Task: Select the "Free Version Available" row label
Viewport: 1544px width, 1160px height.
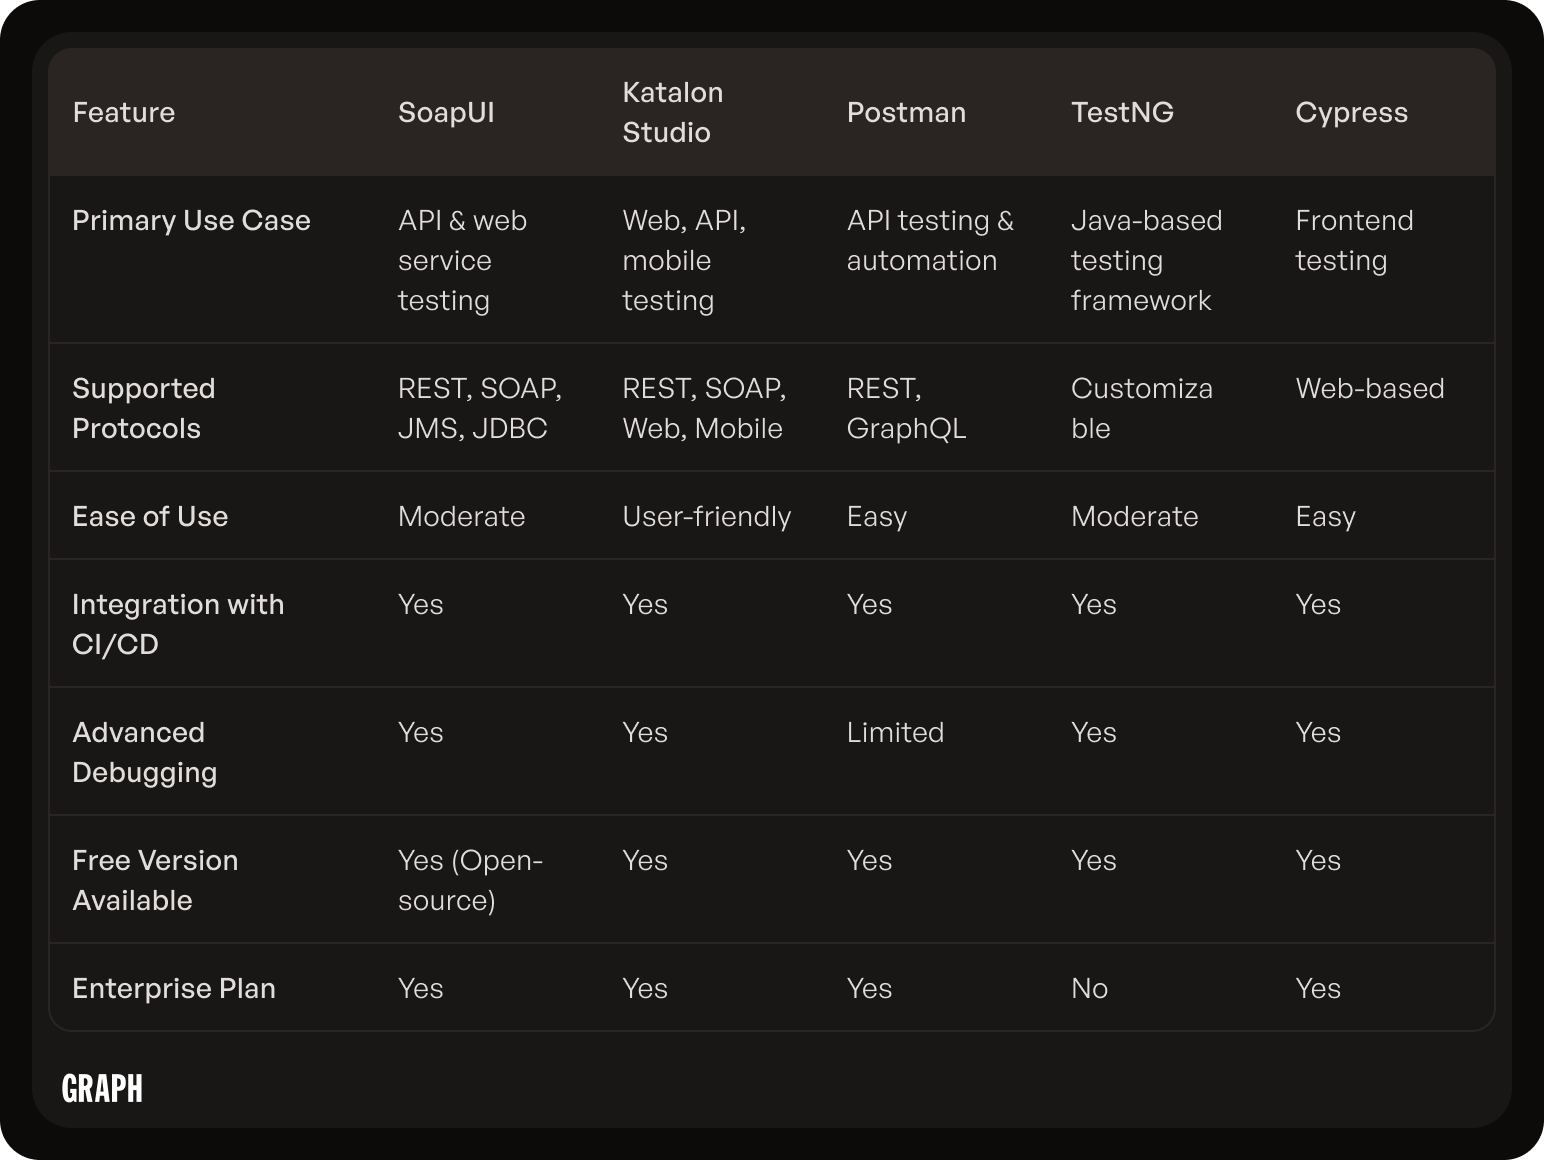Action: [155, 880]
